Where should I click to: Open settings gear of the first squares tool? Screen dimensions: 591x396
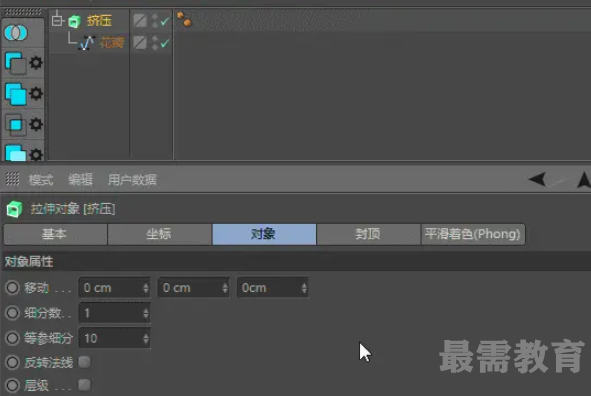coord(36,63)
